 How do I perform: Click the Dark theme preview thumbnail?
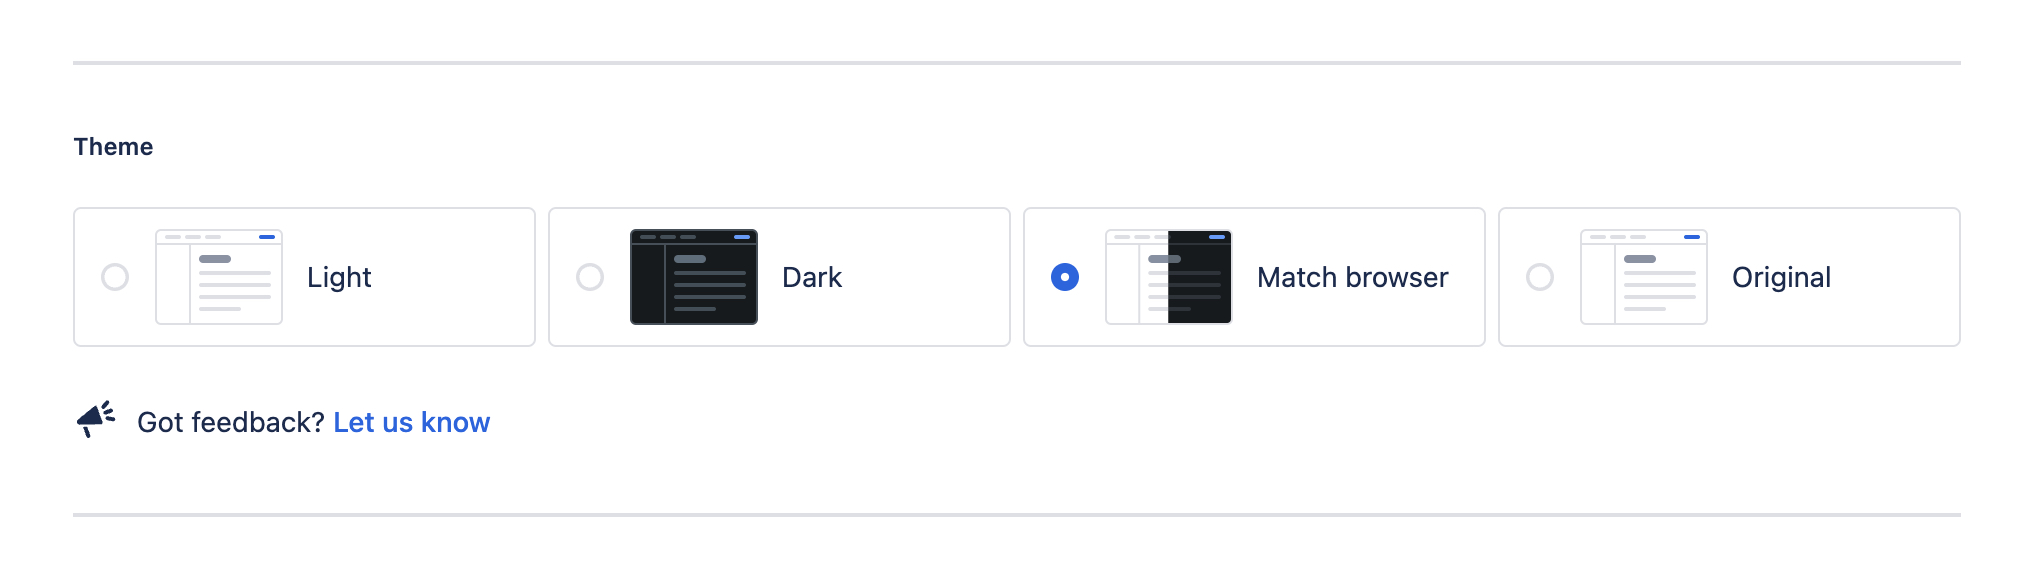(x=694, y=277)
